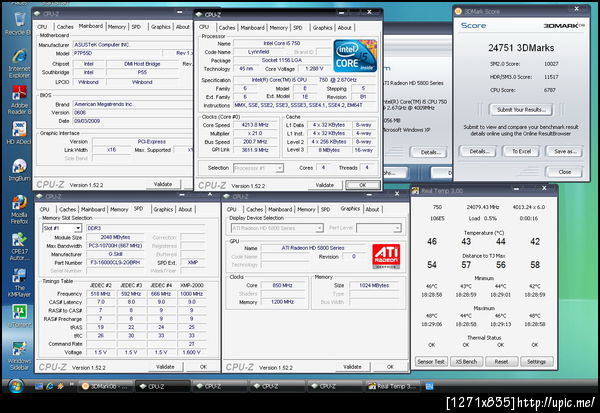Click Validate in SPD CPU-Z window
The height and width of the screenshot is (413, 600).
pyautogui.click(x=165, y=367)
